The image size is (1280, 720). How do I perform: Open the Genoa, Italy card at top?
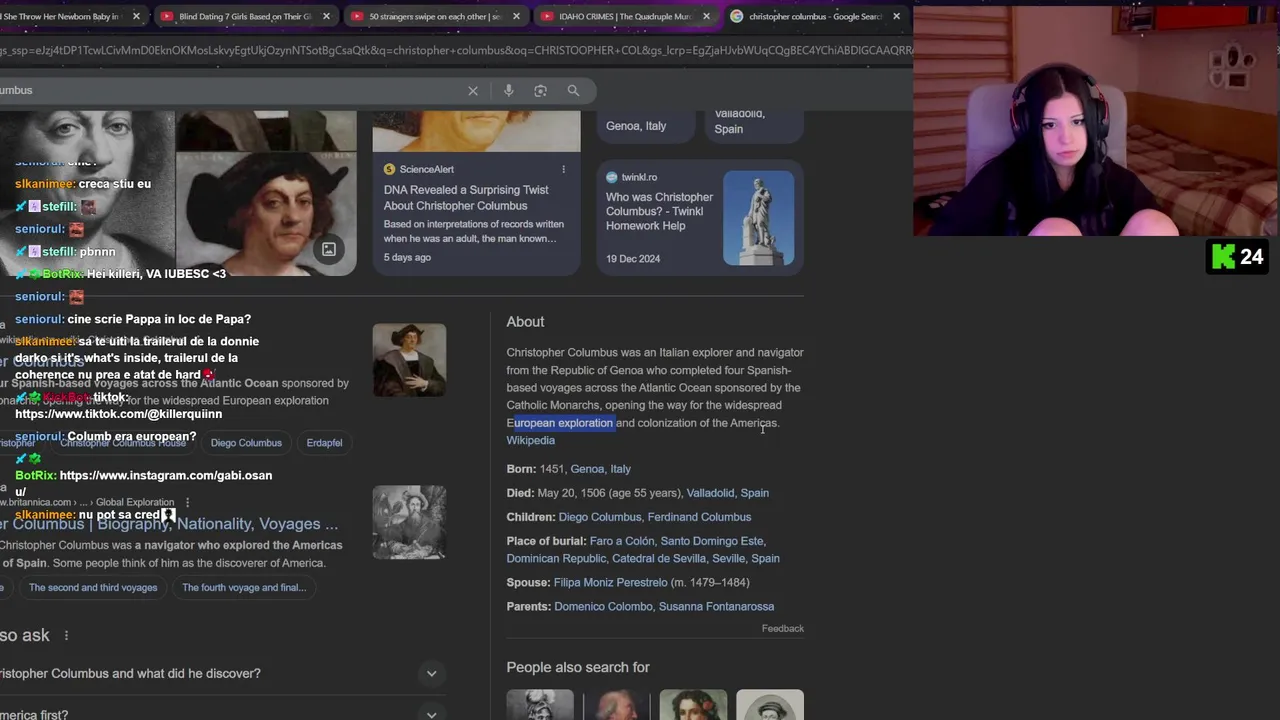click(647, 125)
